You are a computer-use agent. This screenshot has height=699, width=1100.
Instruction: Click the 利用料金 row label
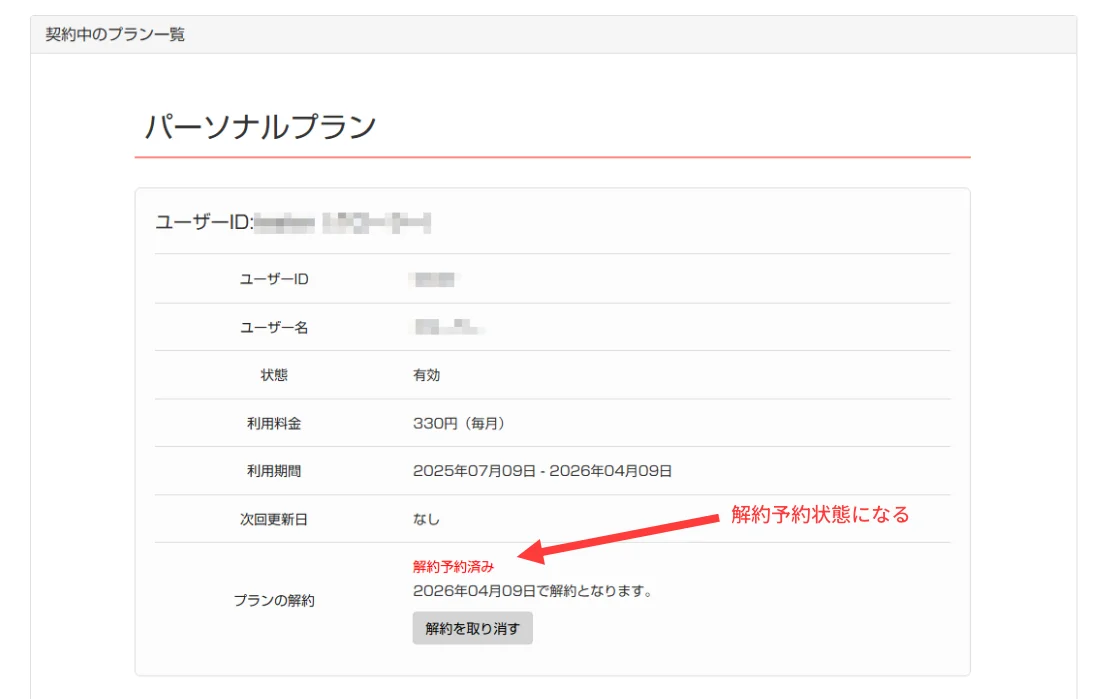pos(274,423)
